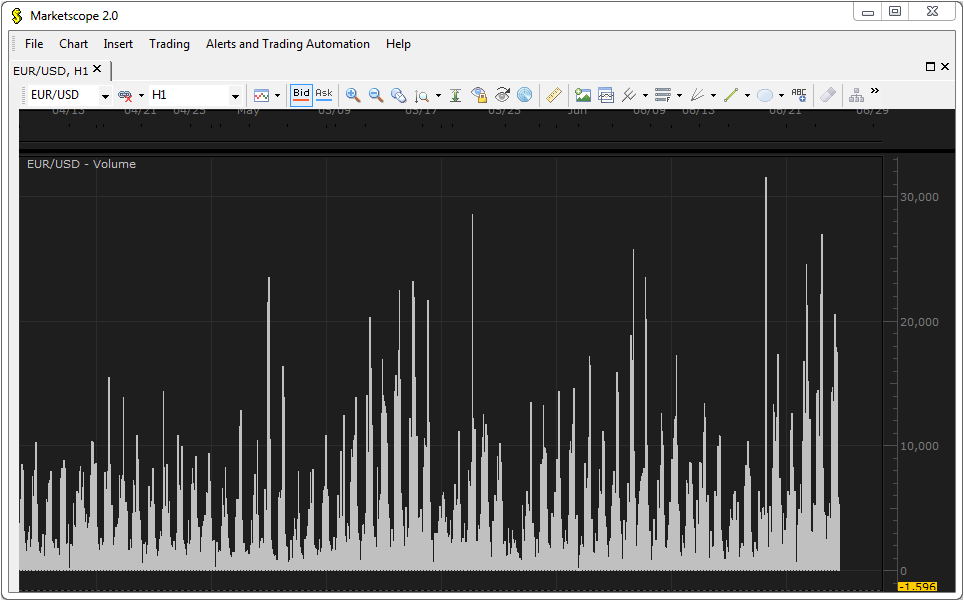This screenshot has height=602, width=964.
Task: Open the chart type dropdown arrow
Action: point(277,95)
